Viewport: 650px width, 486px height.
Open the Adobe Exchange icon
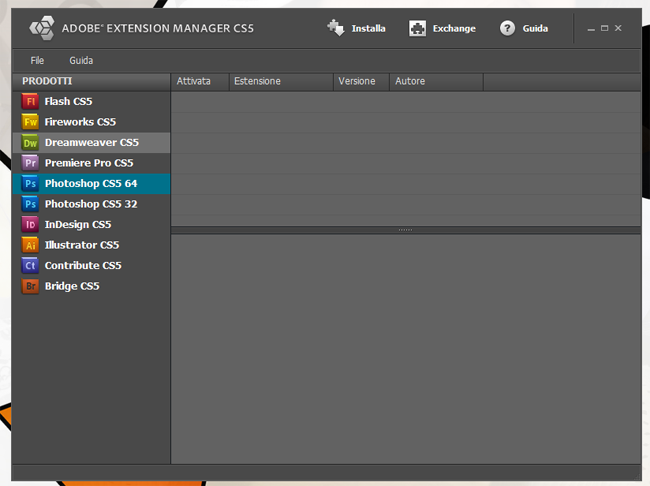tap(417, 28)
